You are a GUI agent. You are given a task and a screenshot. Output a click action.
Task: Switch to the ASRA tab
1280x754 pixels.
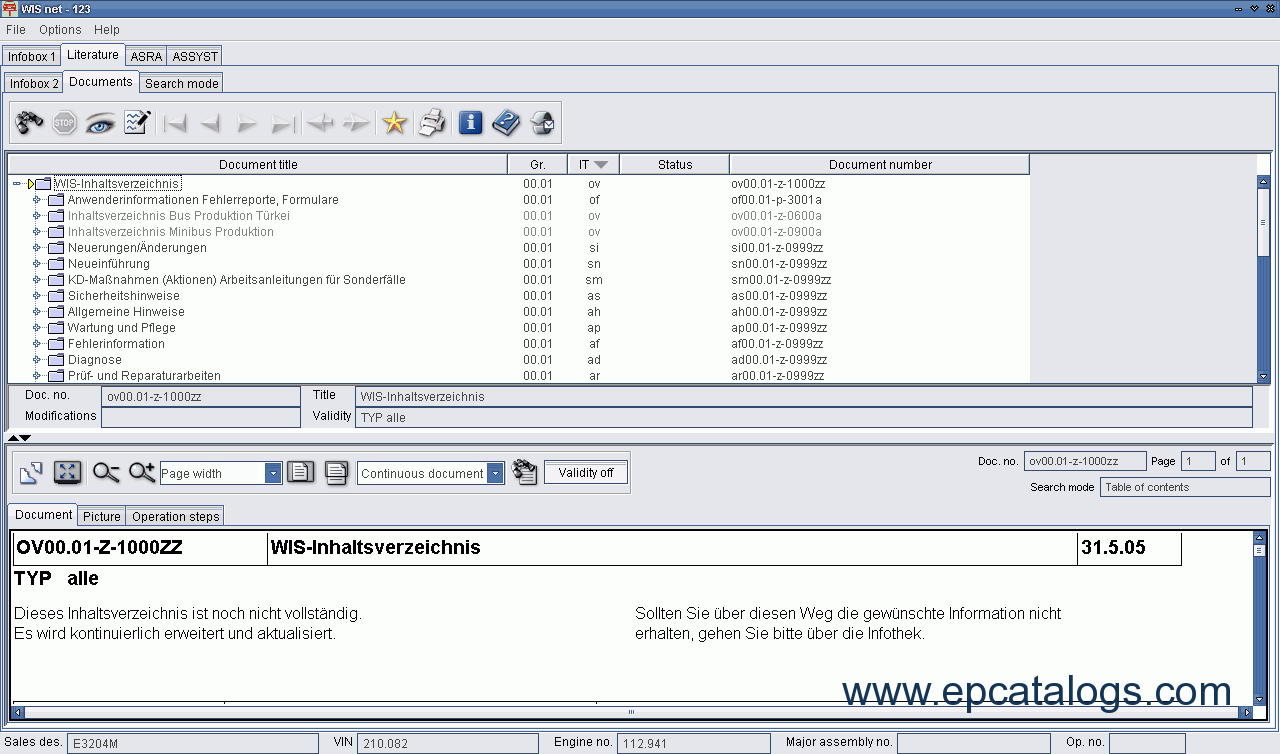pos(146,56)
